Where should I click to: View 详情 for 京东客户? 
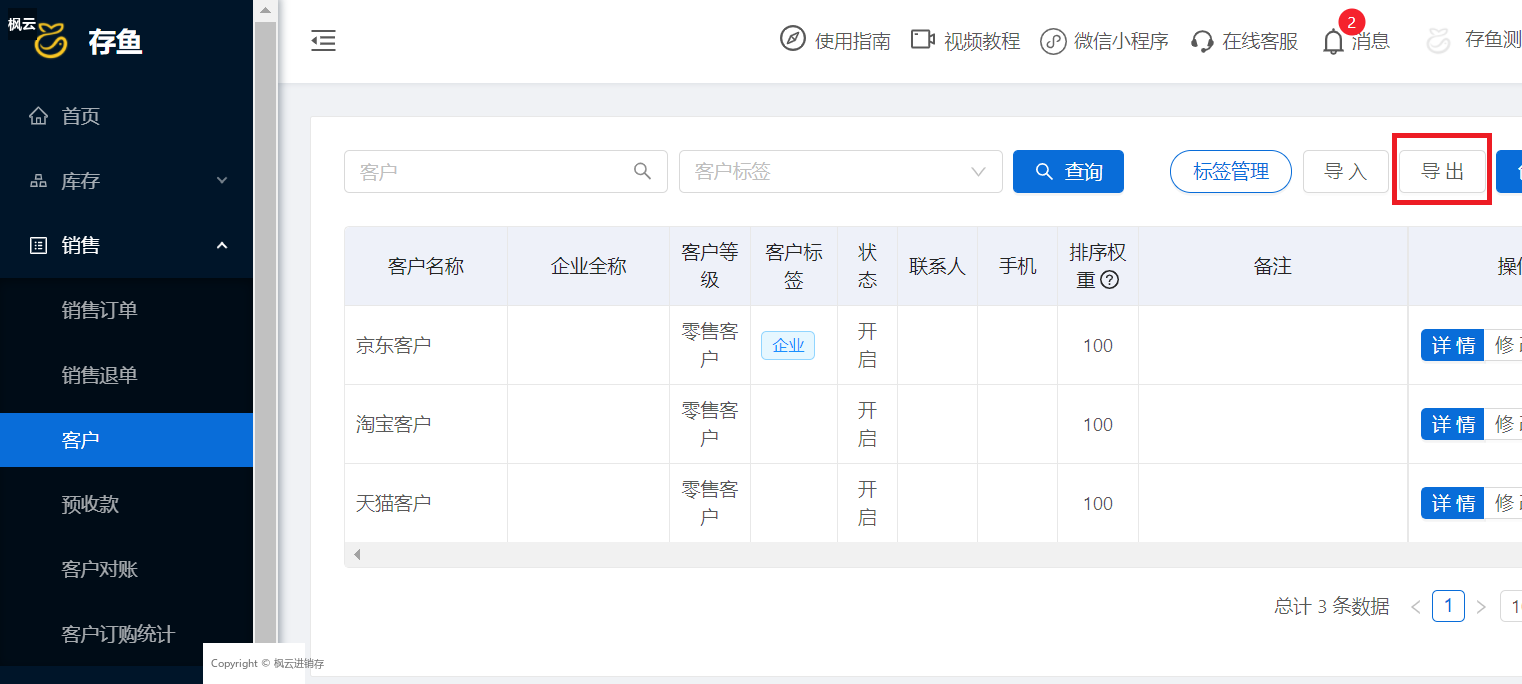[1453, 345]
